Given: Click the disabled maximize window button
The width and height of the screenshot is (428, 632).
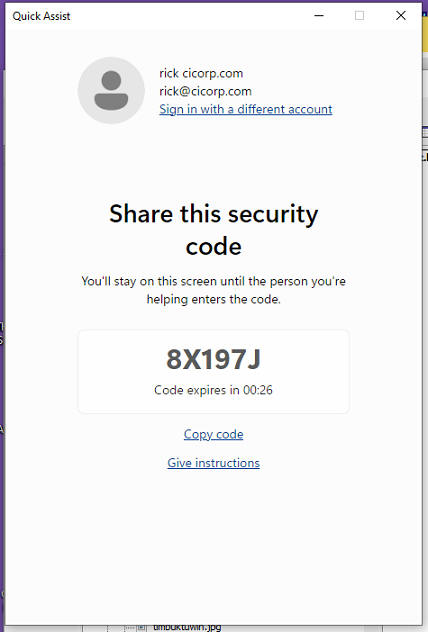Looking at the screenshot, I should click(359, 16).
